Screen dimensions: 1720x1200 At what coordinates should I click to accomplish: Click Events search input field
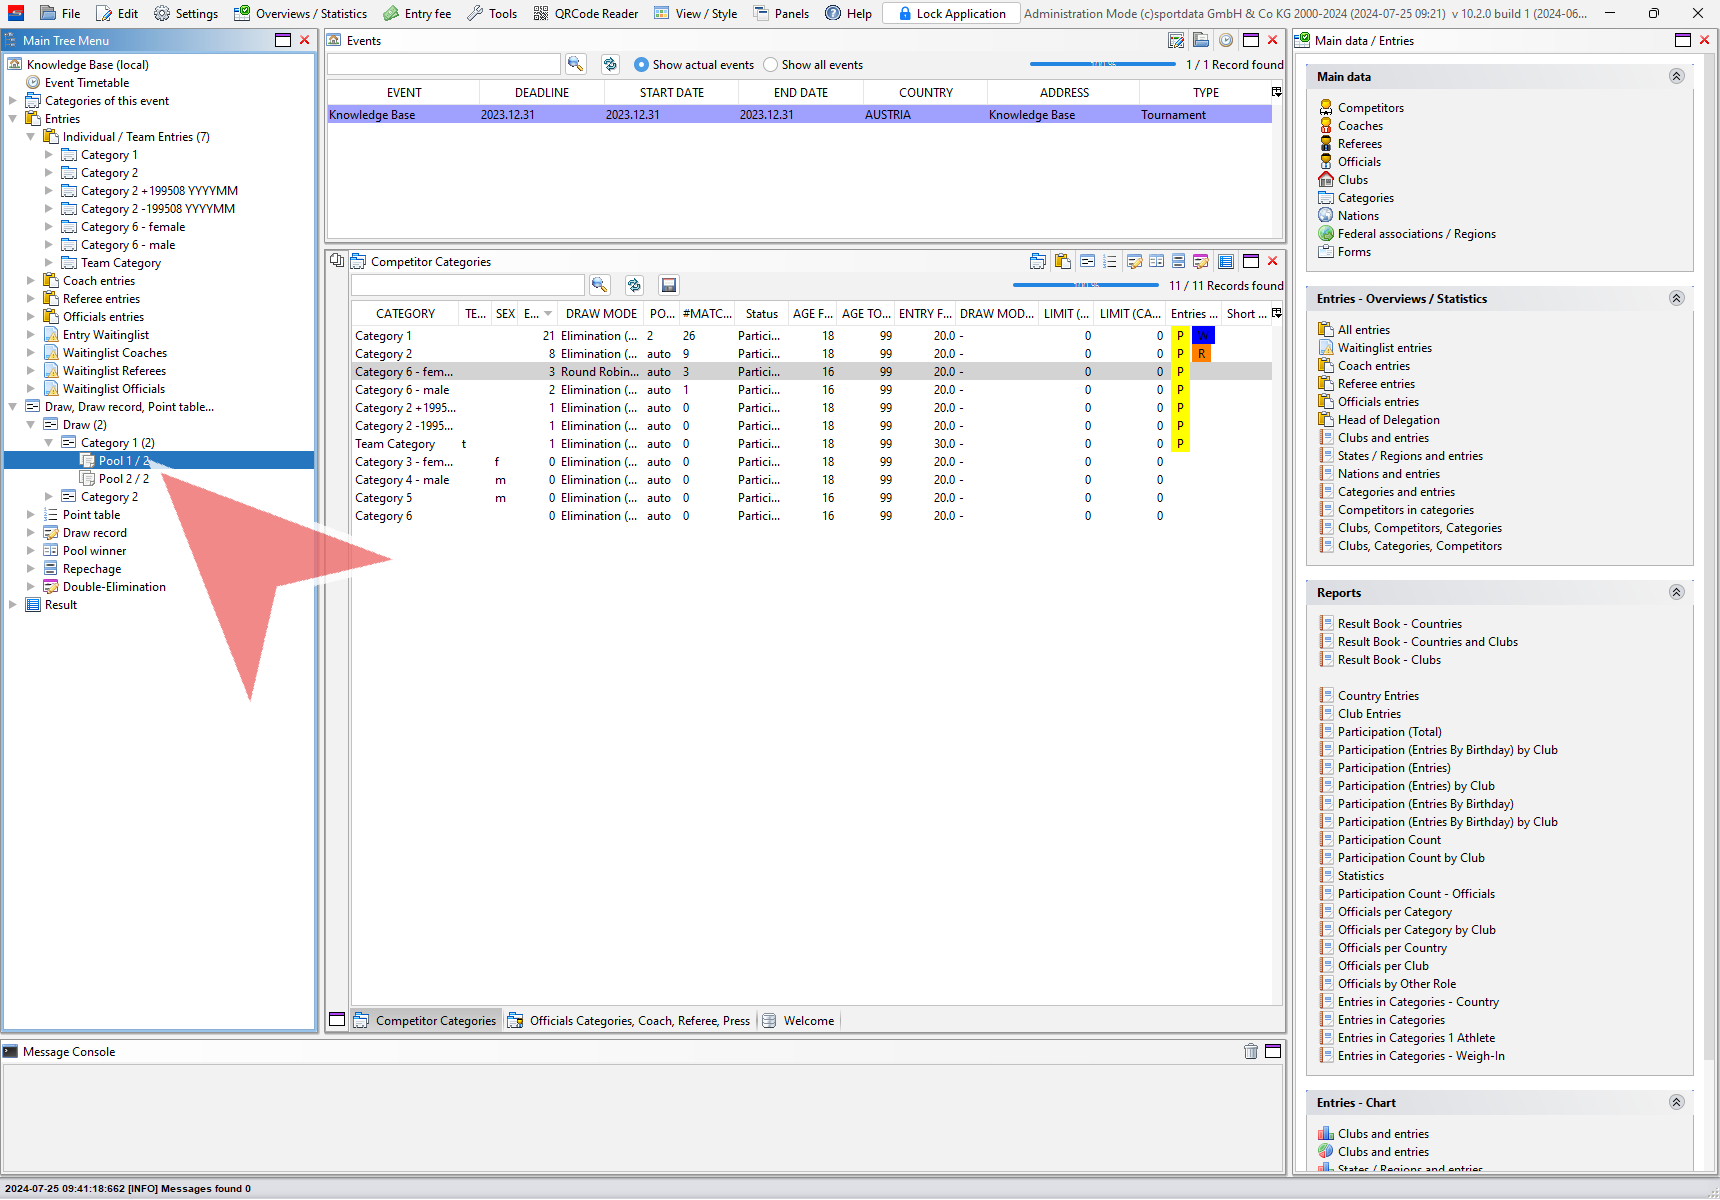[x=444, y=64]
